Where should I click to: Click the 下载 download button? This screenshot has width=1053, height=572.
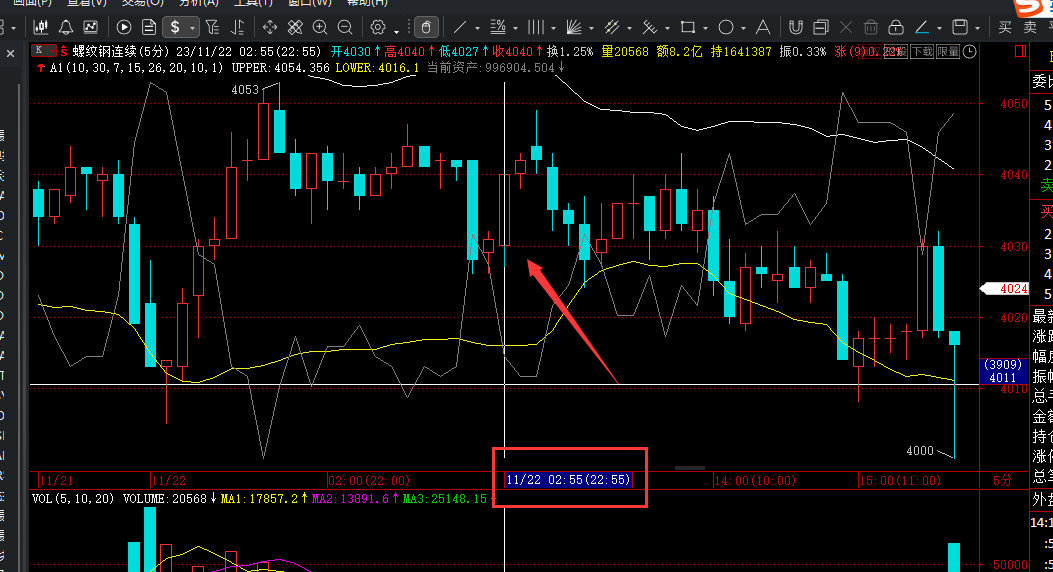point(922,52)
